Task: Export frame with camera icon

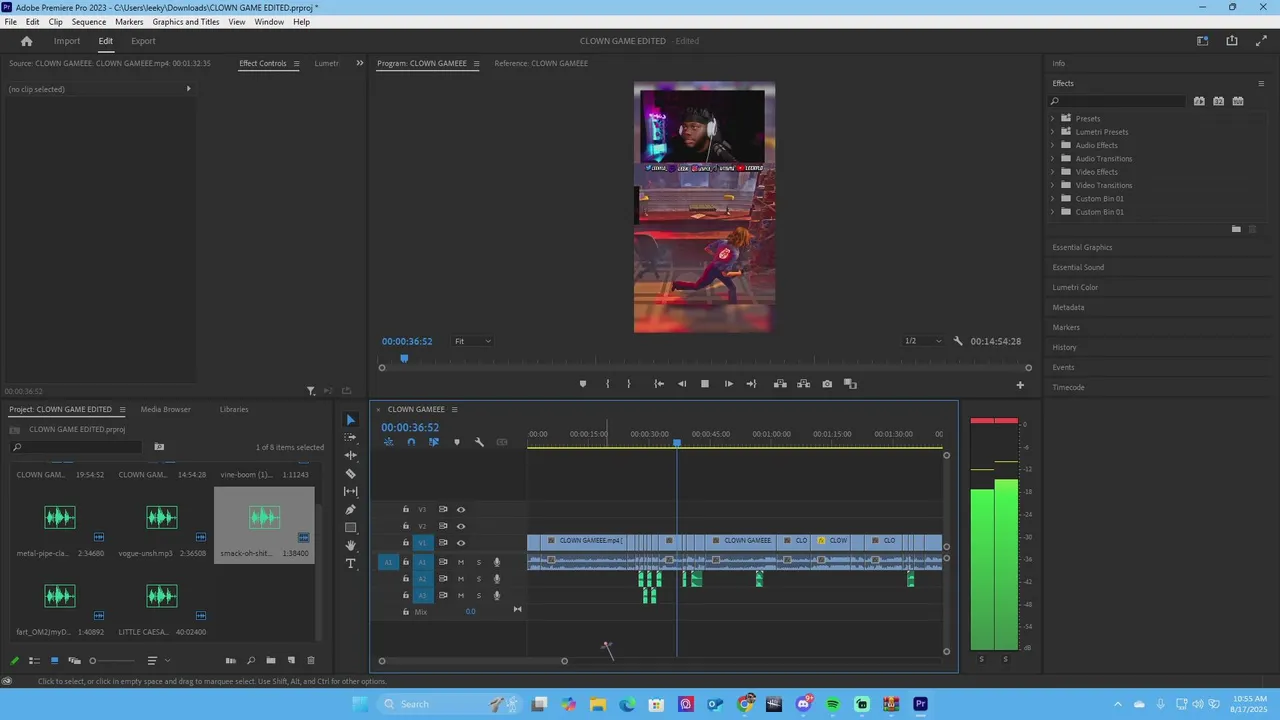Action: click(x=827, y=384)
